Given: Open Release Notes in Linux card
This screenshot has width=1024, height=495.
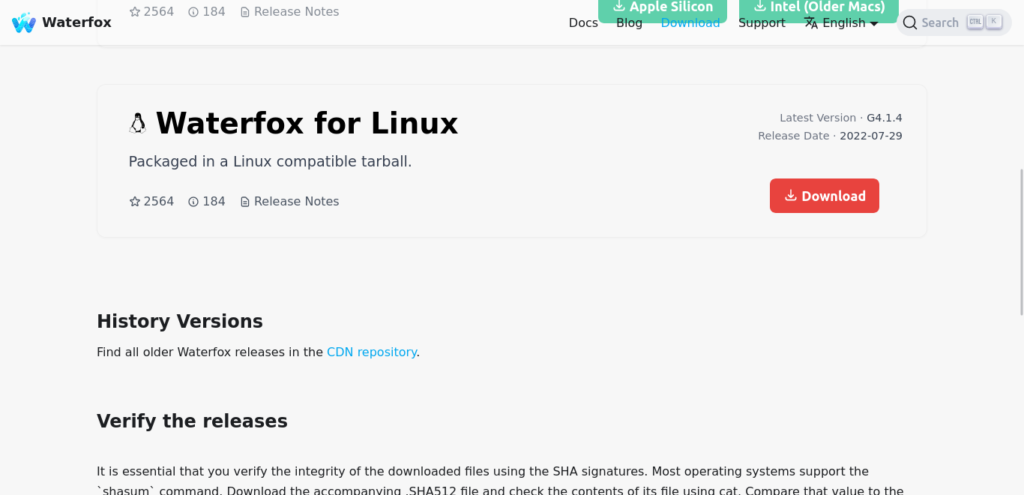Looking at the screenshot, I should [x=296, y=201].
